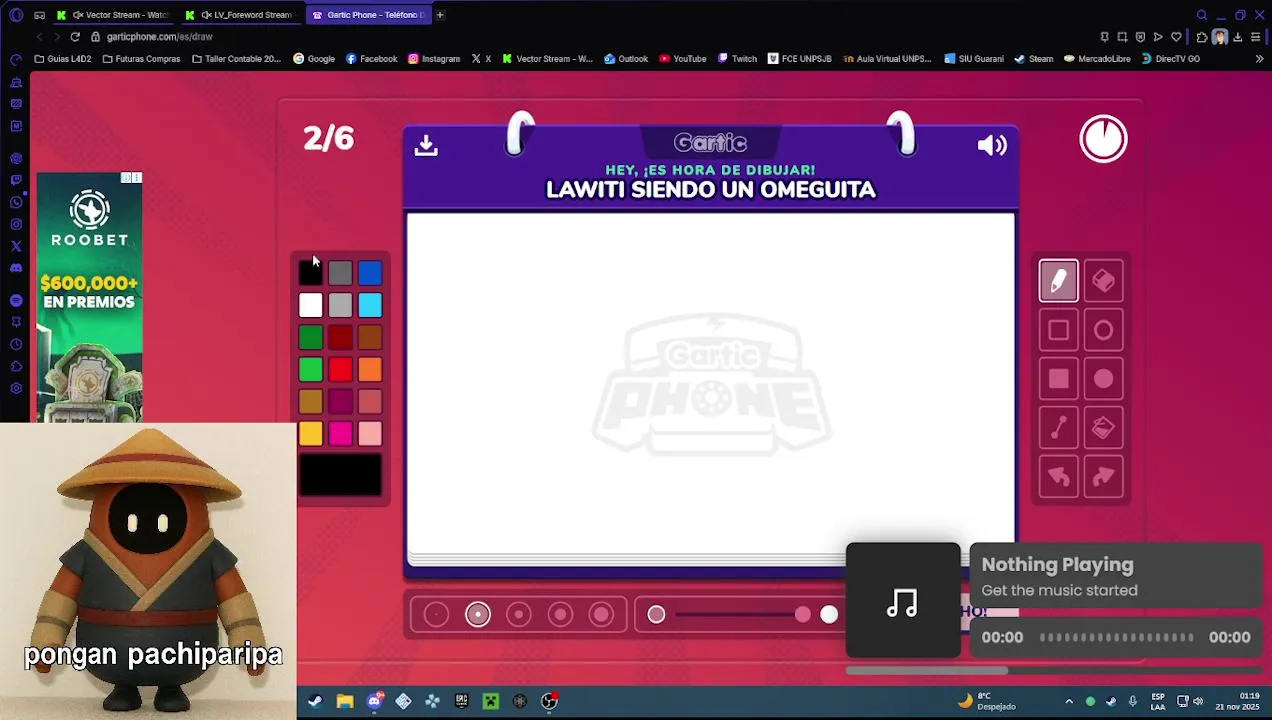
Task: Open the browser search tabs magnifier
Action: click(1201, 15)
